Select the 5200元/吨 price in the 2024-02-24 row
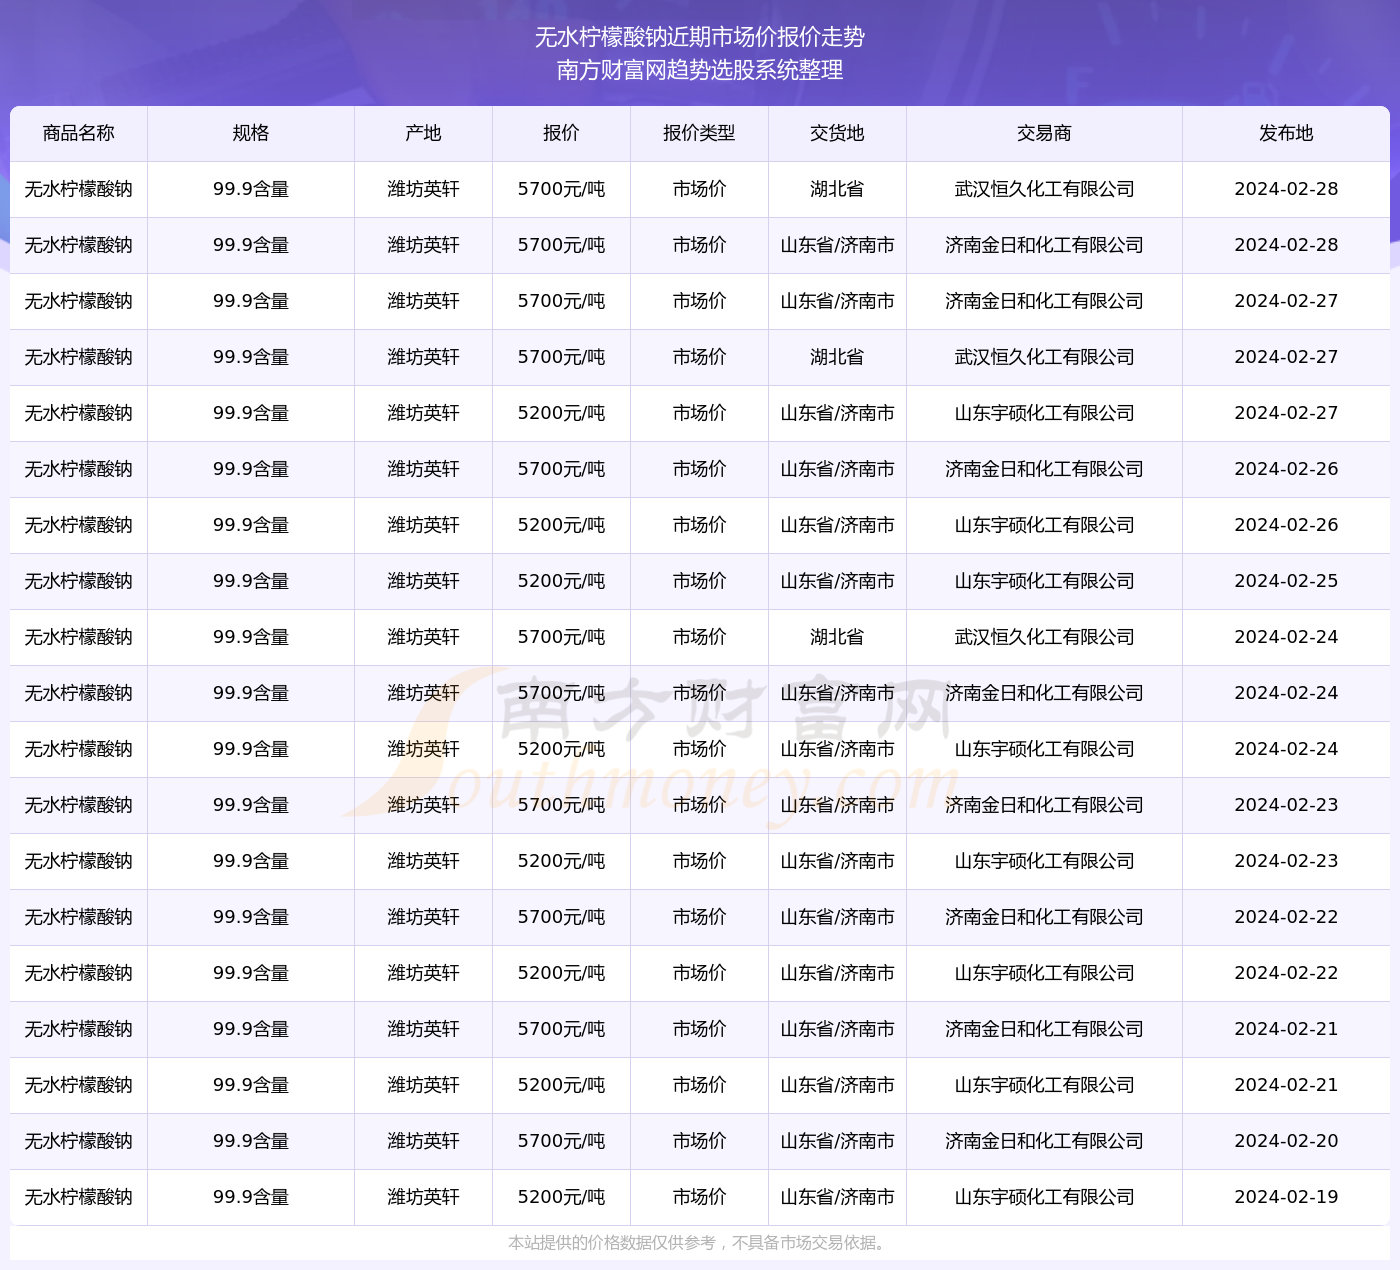1400x1270 pixels. tap(561, 749)
